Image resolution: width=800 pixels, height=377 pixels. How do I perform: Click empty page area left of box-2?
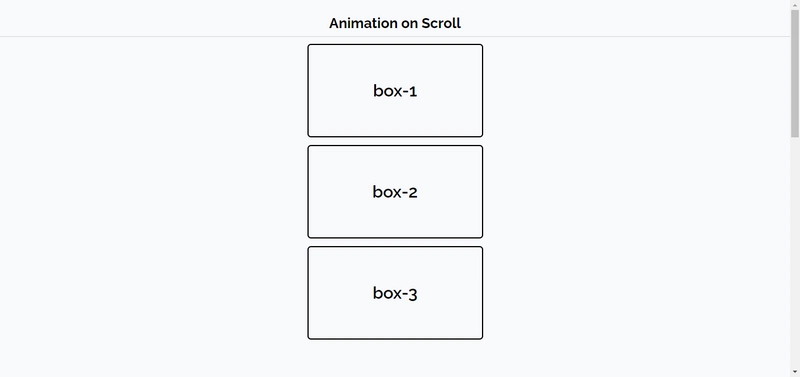pyautogui.click(x=153, y=192)
